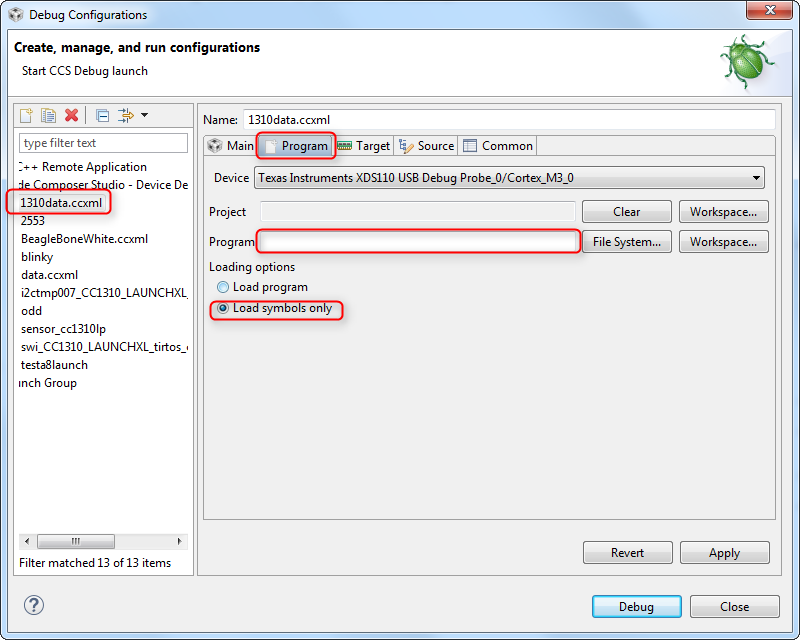The image size is (800, 640).
Task: Create a new launch configuration
Action: [27, 115]
